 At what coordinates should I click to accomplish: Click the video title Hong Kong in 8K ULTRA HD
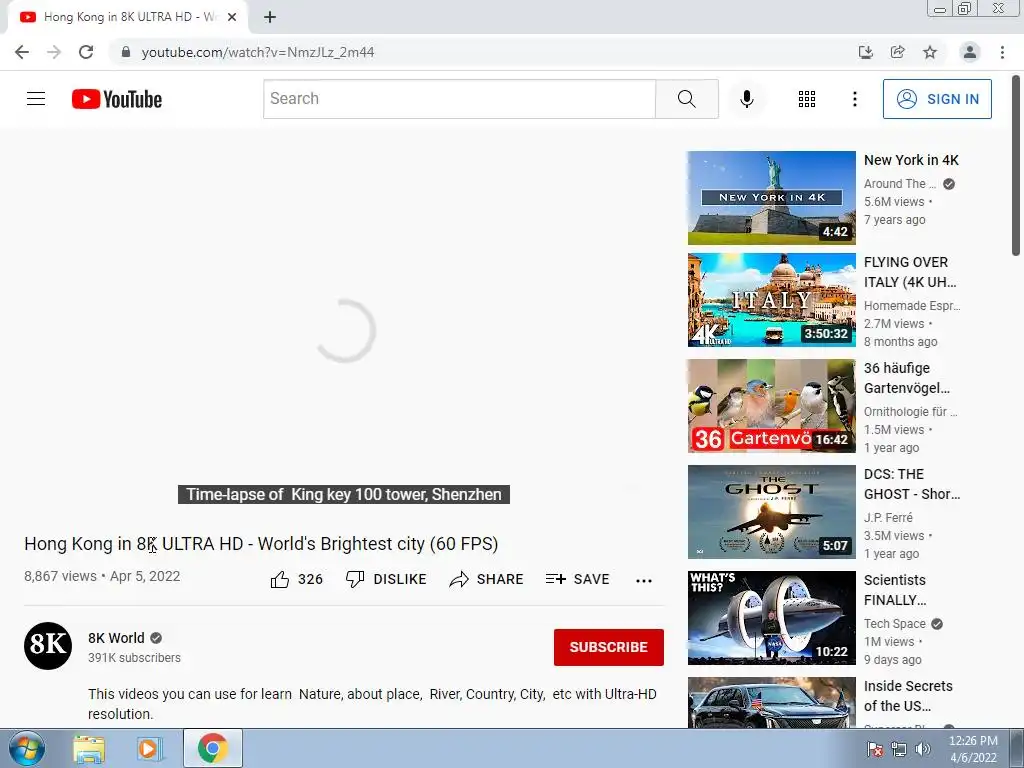click(x=261, y=543)
